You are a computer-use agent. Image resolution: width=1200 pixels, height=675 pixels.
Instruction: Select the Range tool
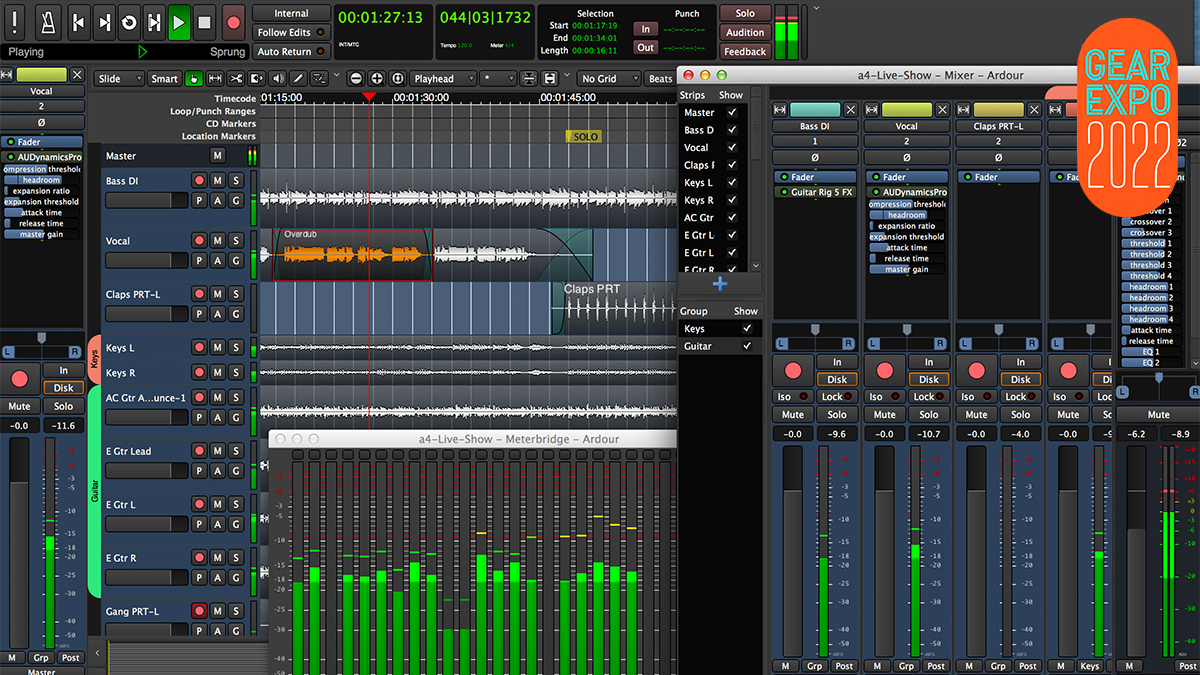coord(214,79)
